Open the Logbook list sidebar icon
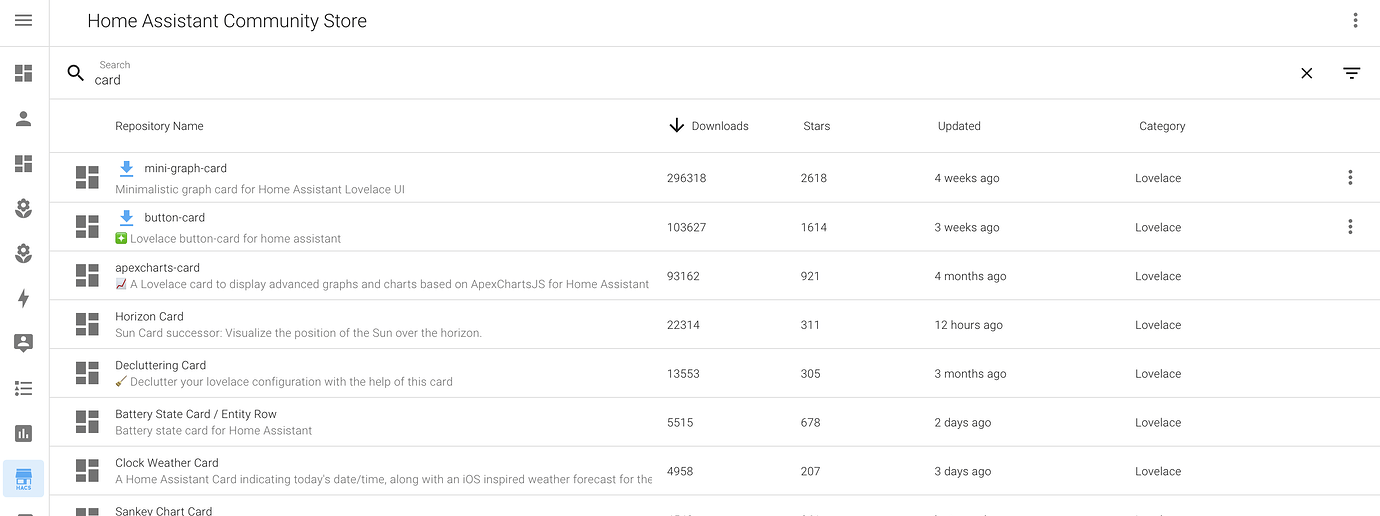Screen dimensions: 1380x516 pos(24,388)
